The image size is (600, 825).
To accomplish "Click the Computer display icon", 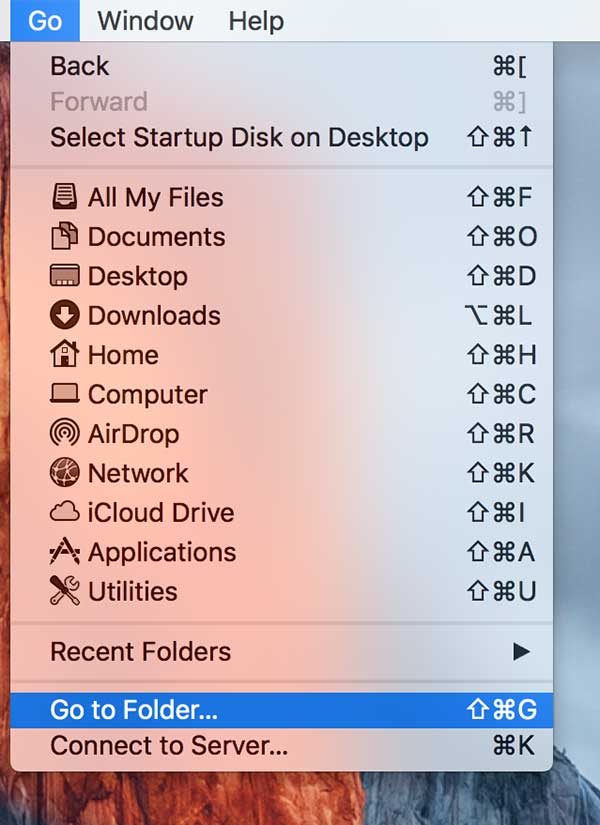I will (63, 394).
